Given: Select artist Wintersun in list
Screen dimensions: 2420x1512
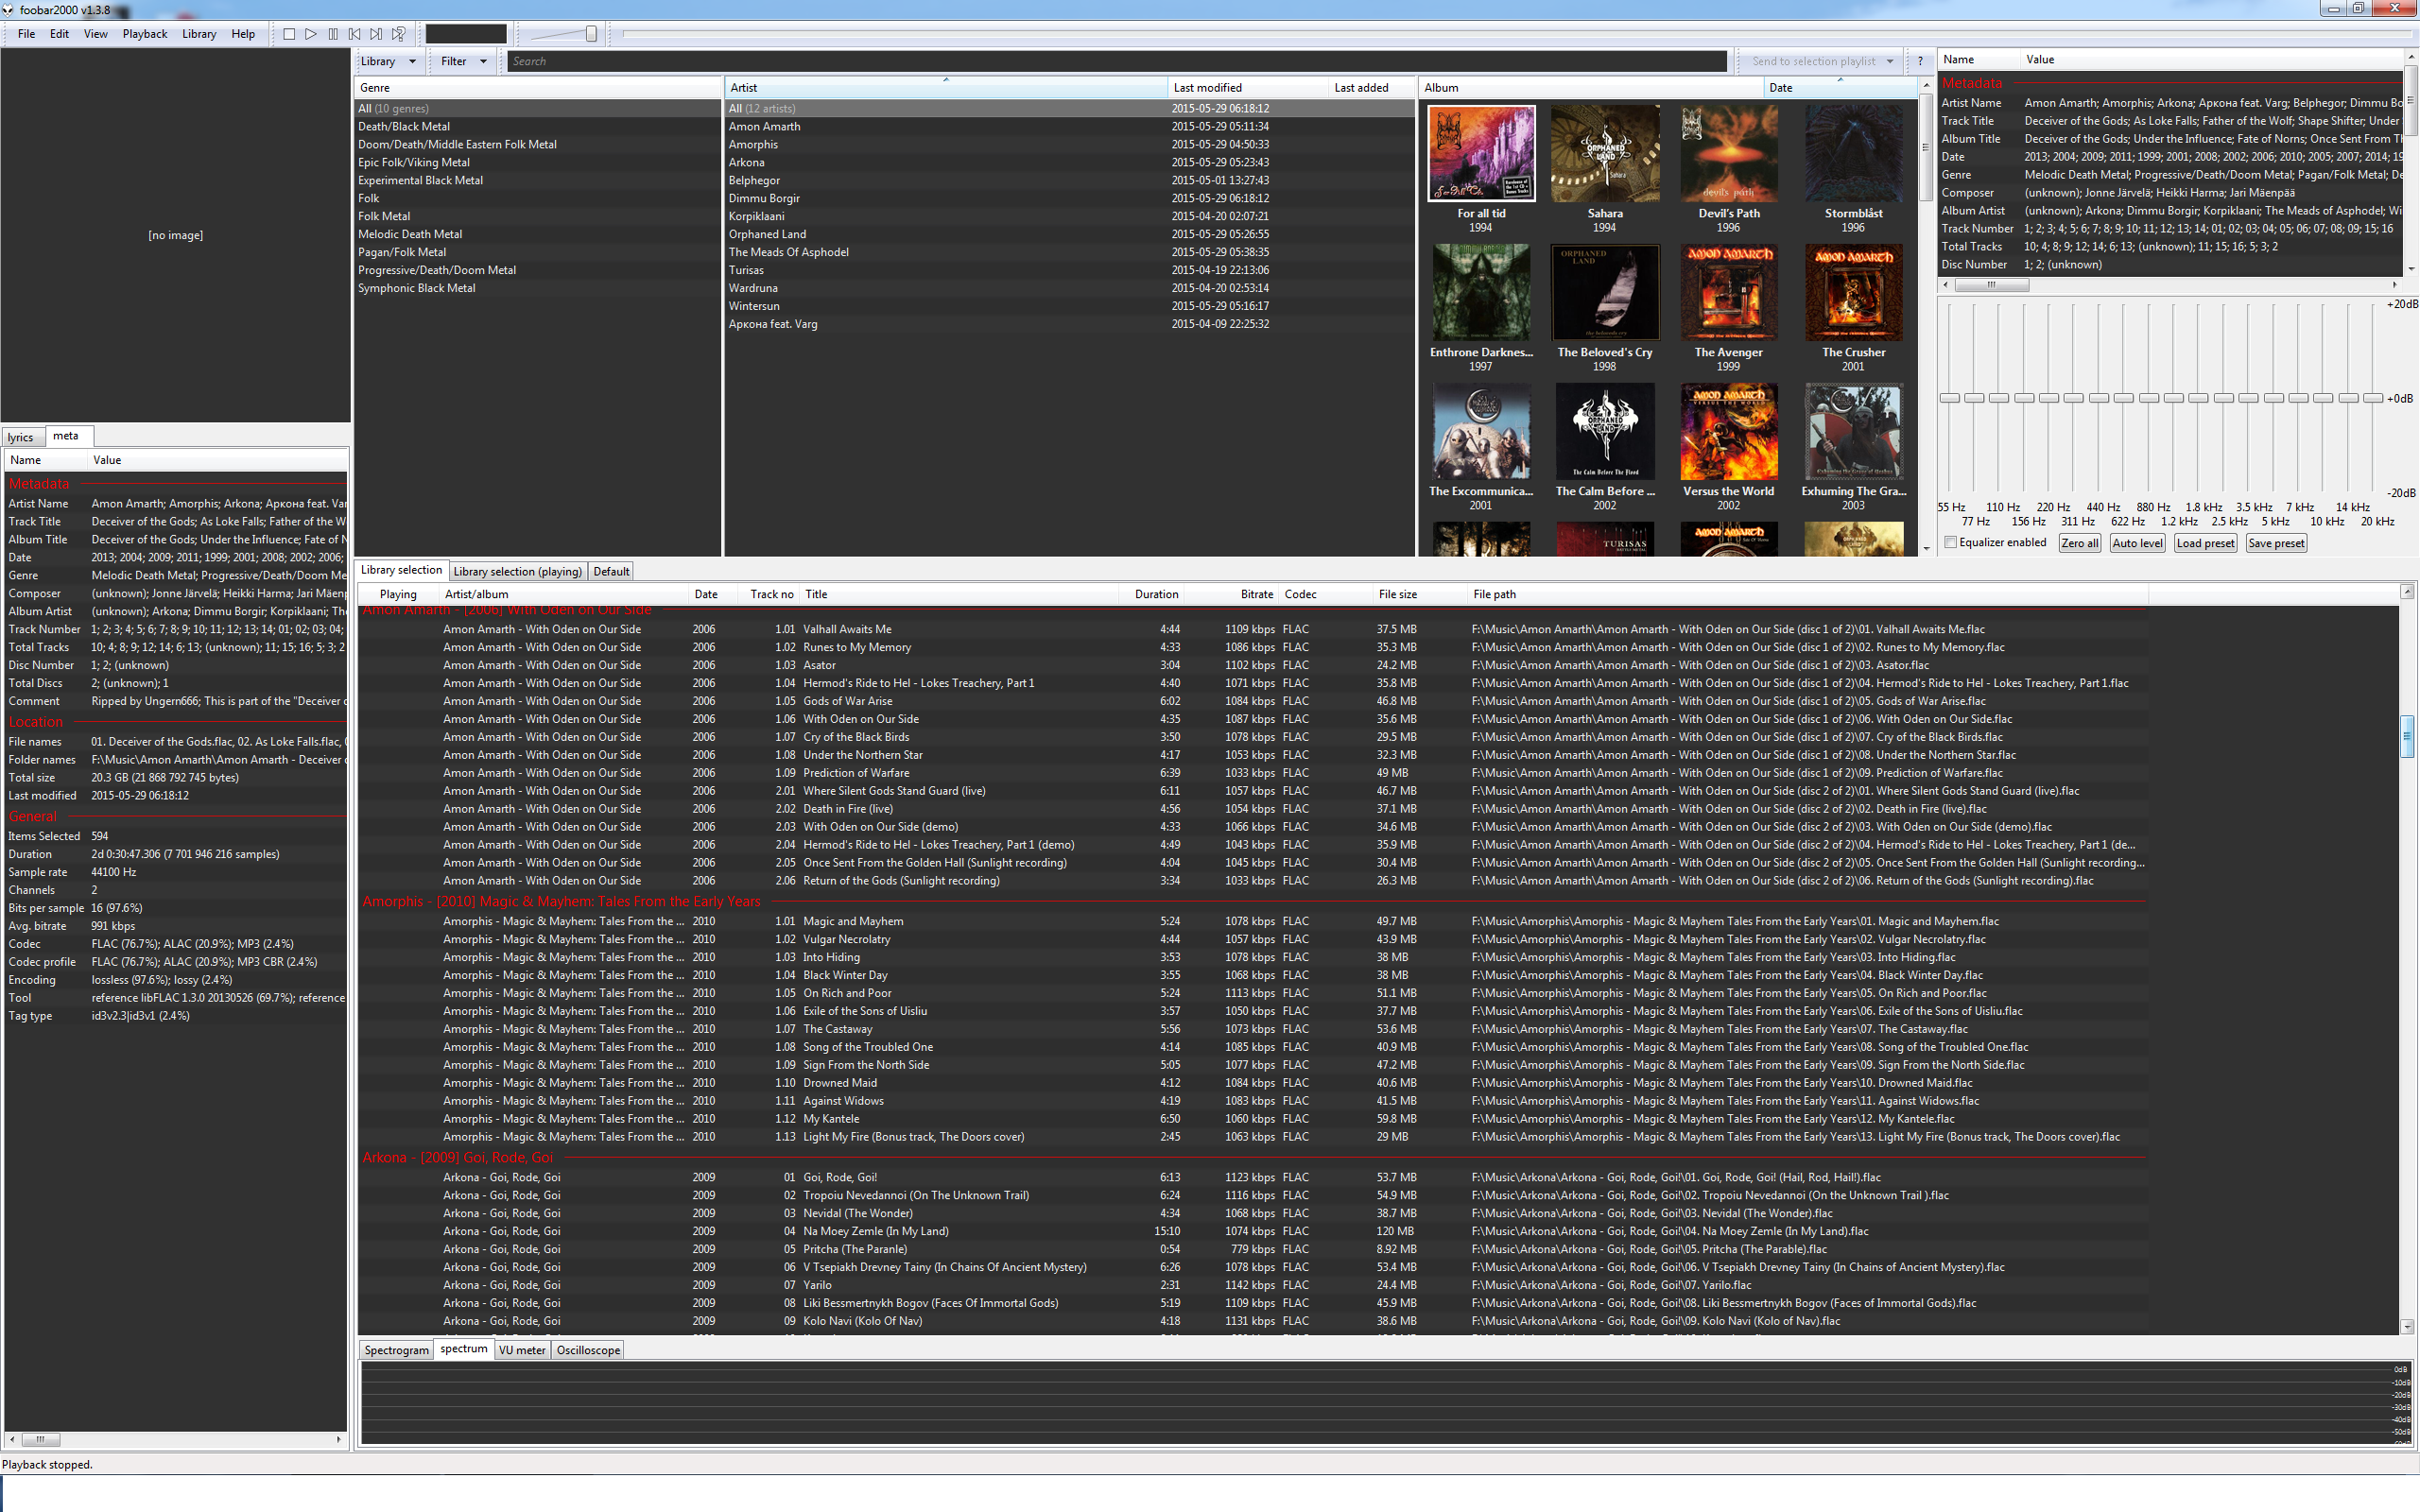Looking at the screenshot, I should (x=1068, y=306).
